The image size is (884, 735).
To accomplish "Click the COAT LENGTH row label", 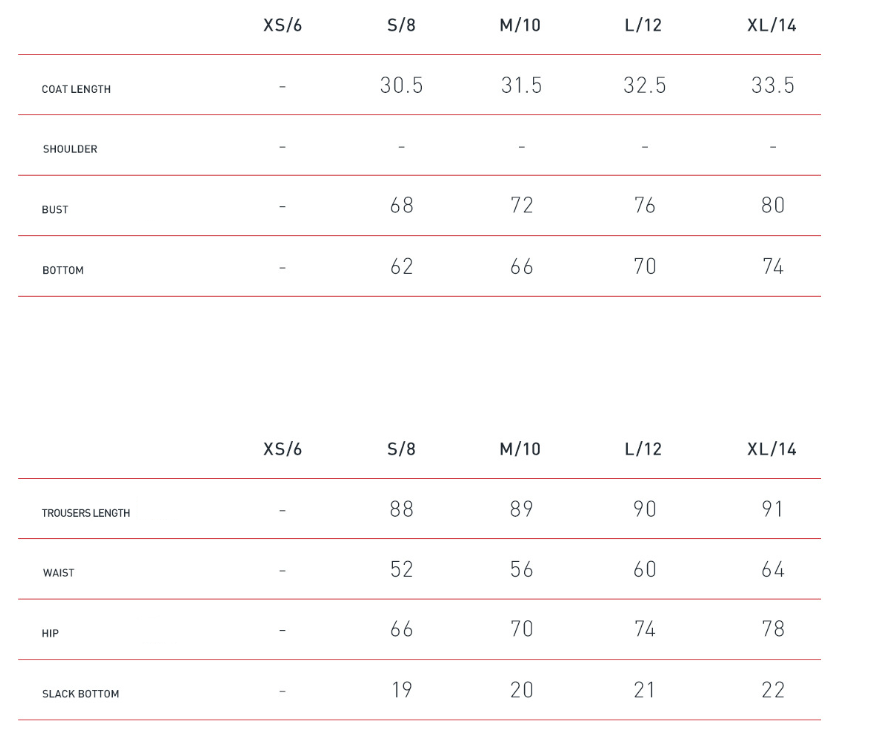I will coord(76,89).
